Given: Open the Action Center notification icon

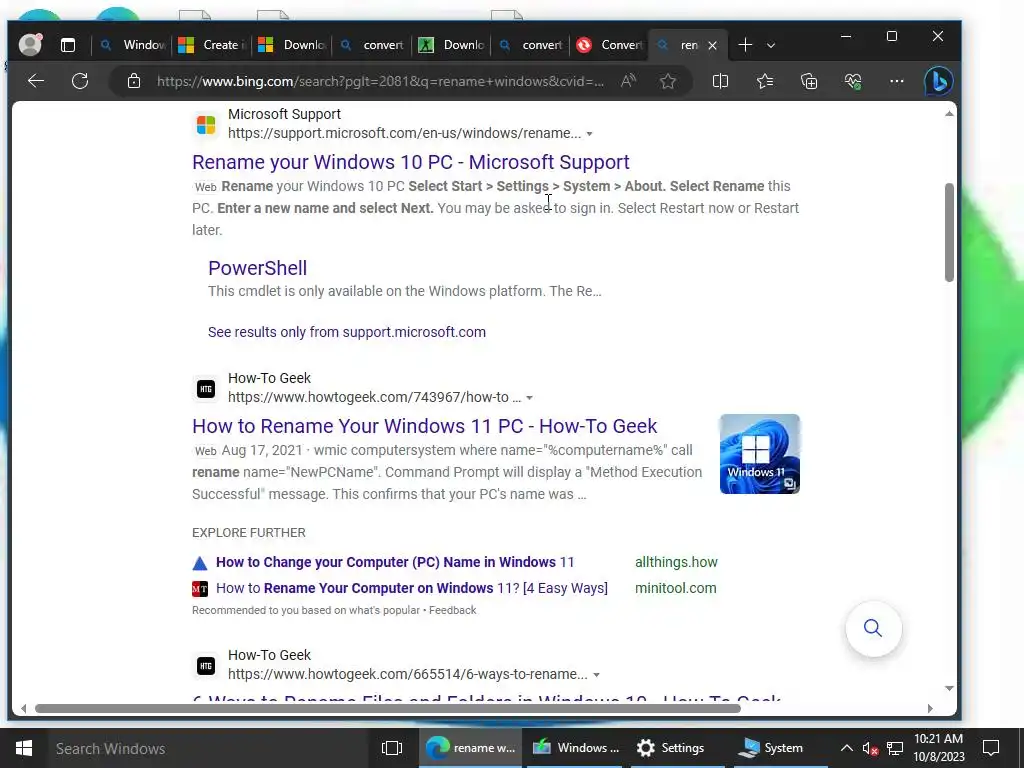Looking at the screenshot, I should pyautogui.click(x=991, y=748).
